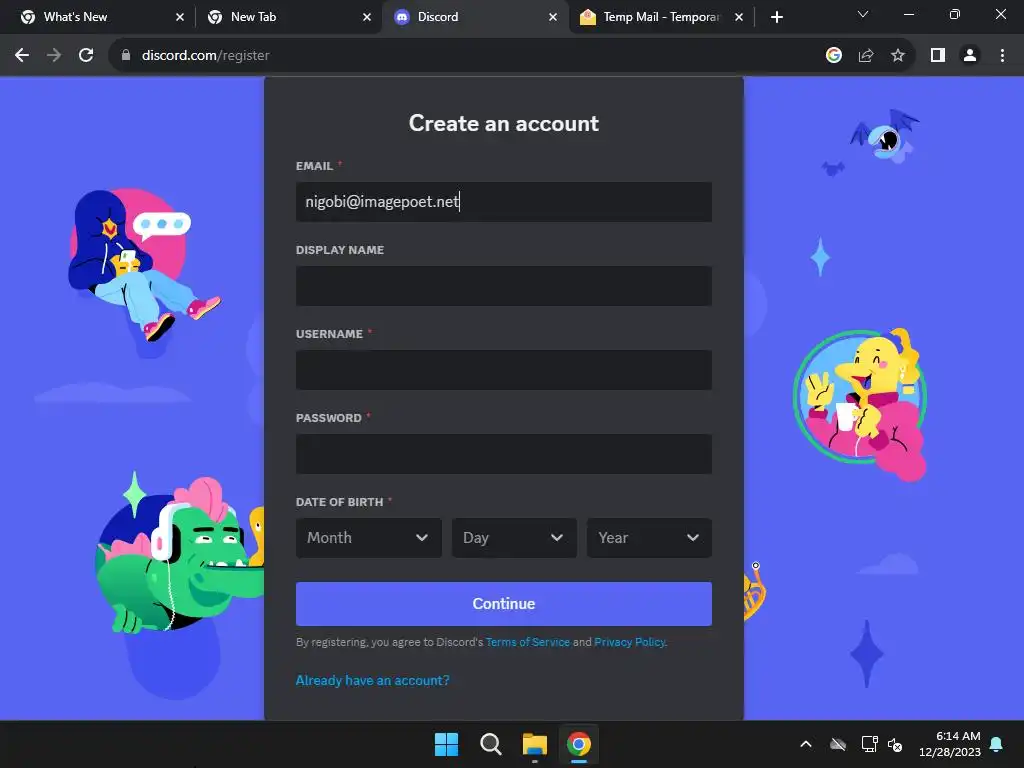Close the What's New tab
The width and height of the screenshot is (1024, 768).
click(x=180, y=17)
